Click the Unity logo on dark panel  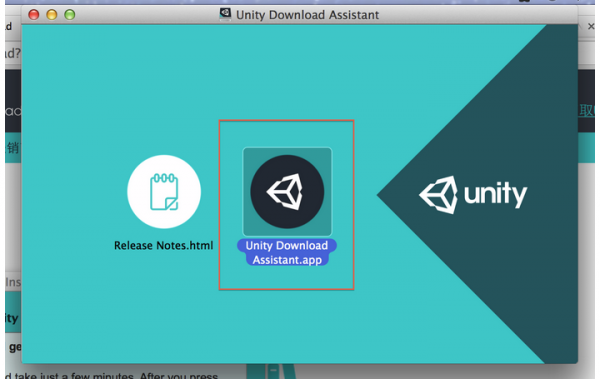coord(473,194)
